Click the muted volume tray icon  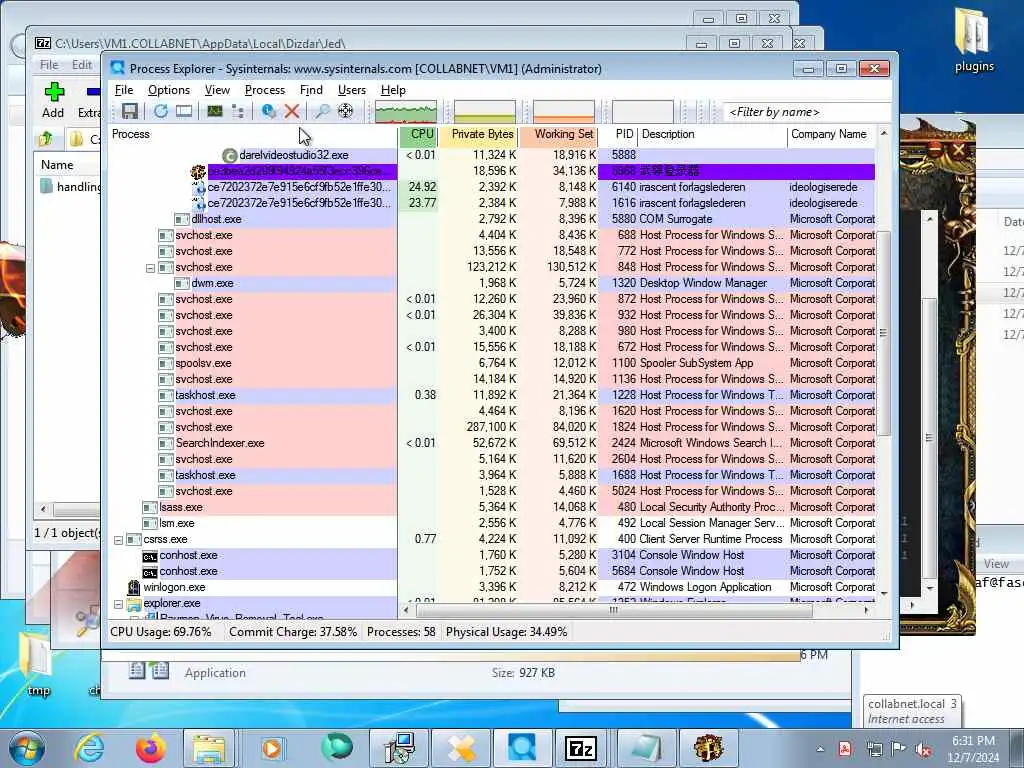923,749
